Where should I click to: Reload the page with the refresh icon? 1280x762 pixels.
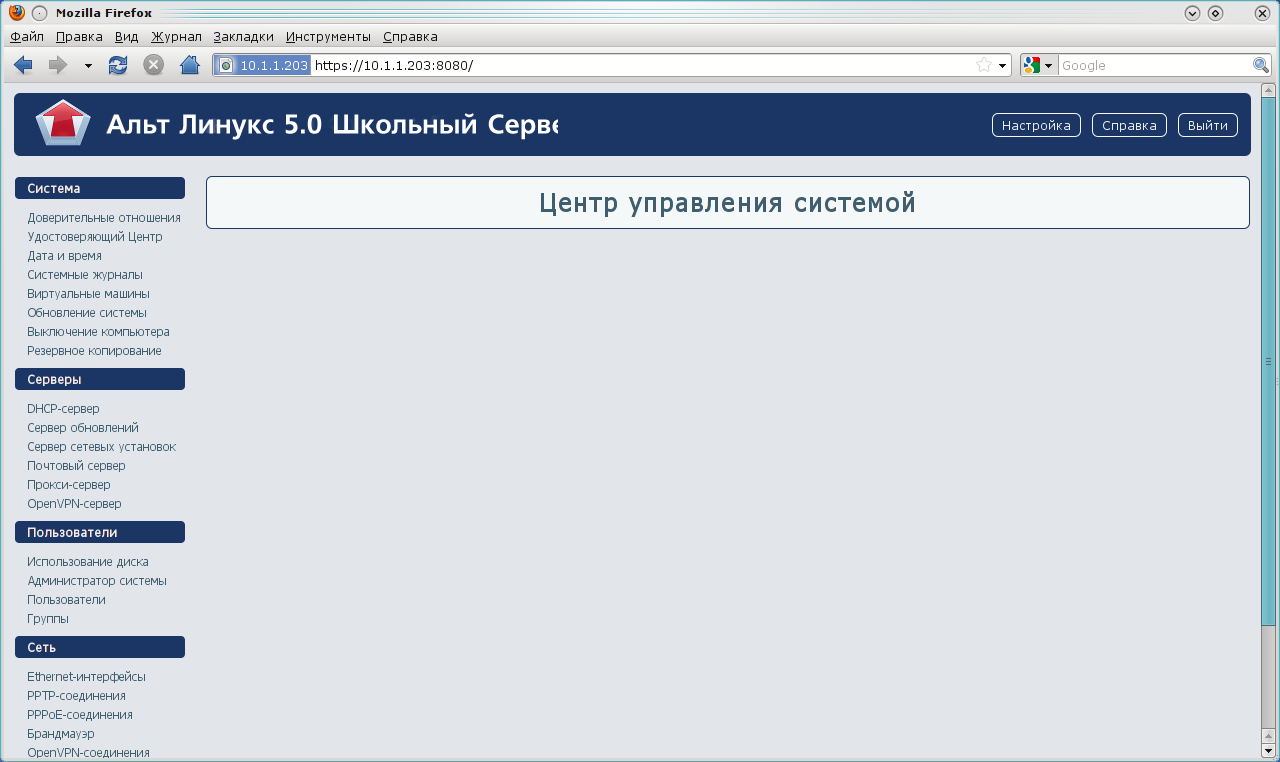tap(118, 65)
